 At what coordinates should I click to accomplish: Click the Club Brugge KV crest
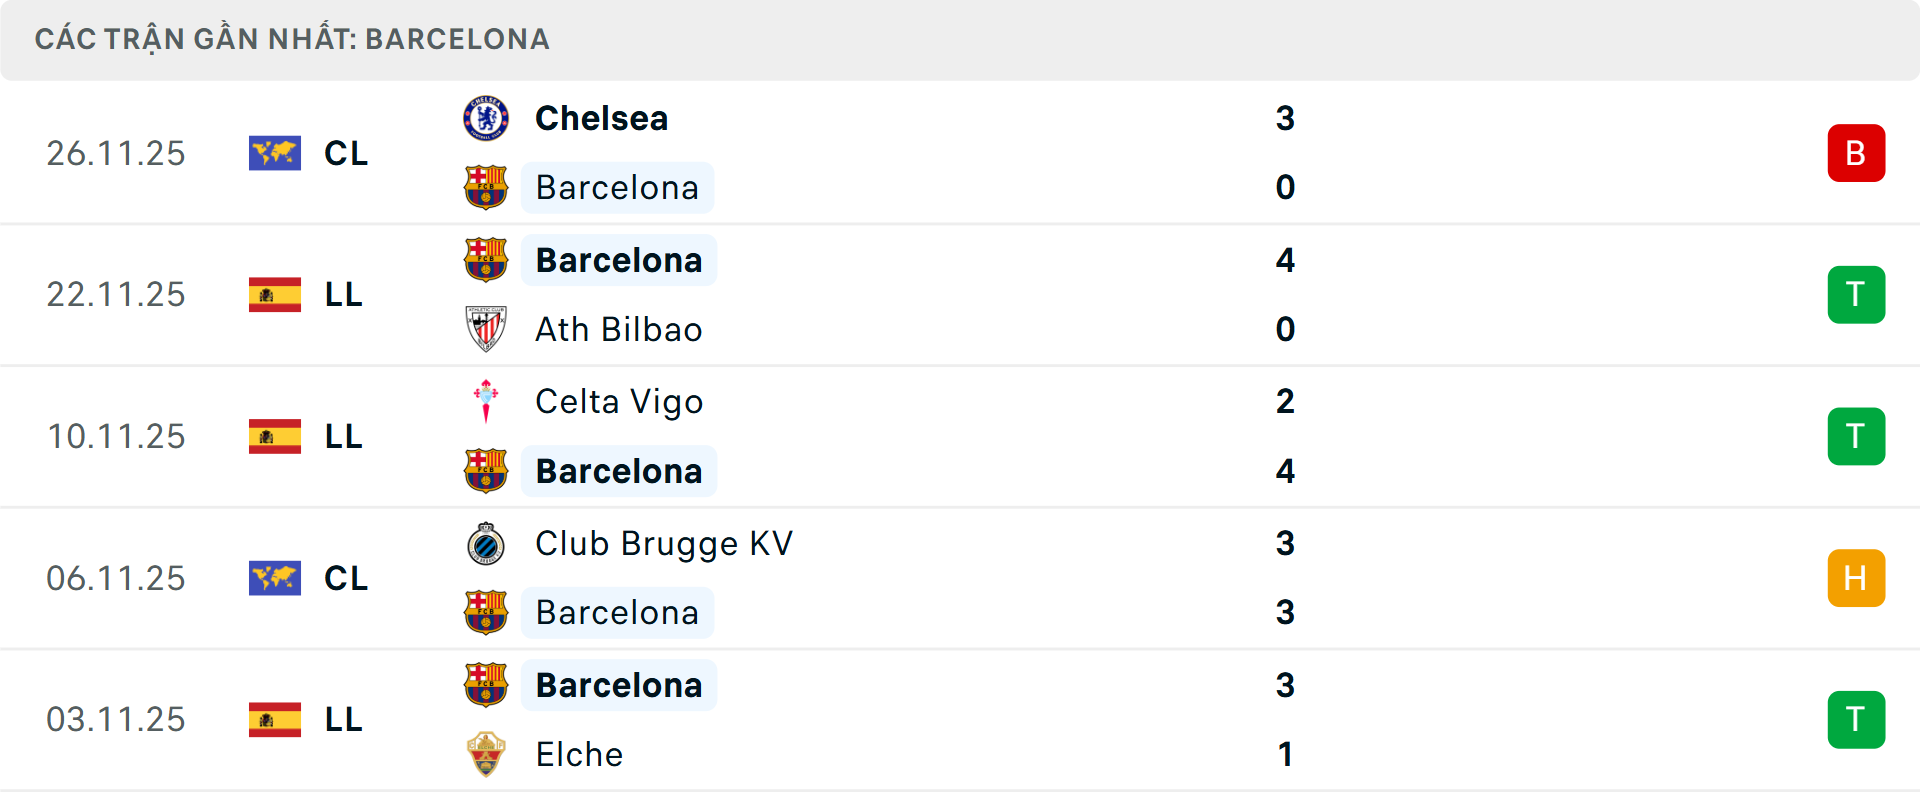tap(487, 544)
